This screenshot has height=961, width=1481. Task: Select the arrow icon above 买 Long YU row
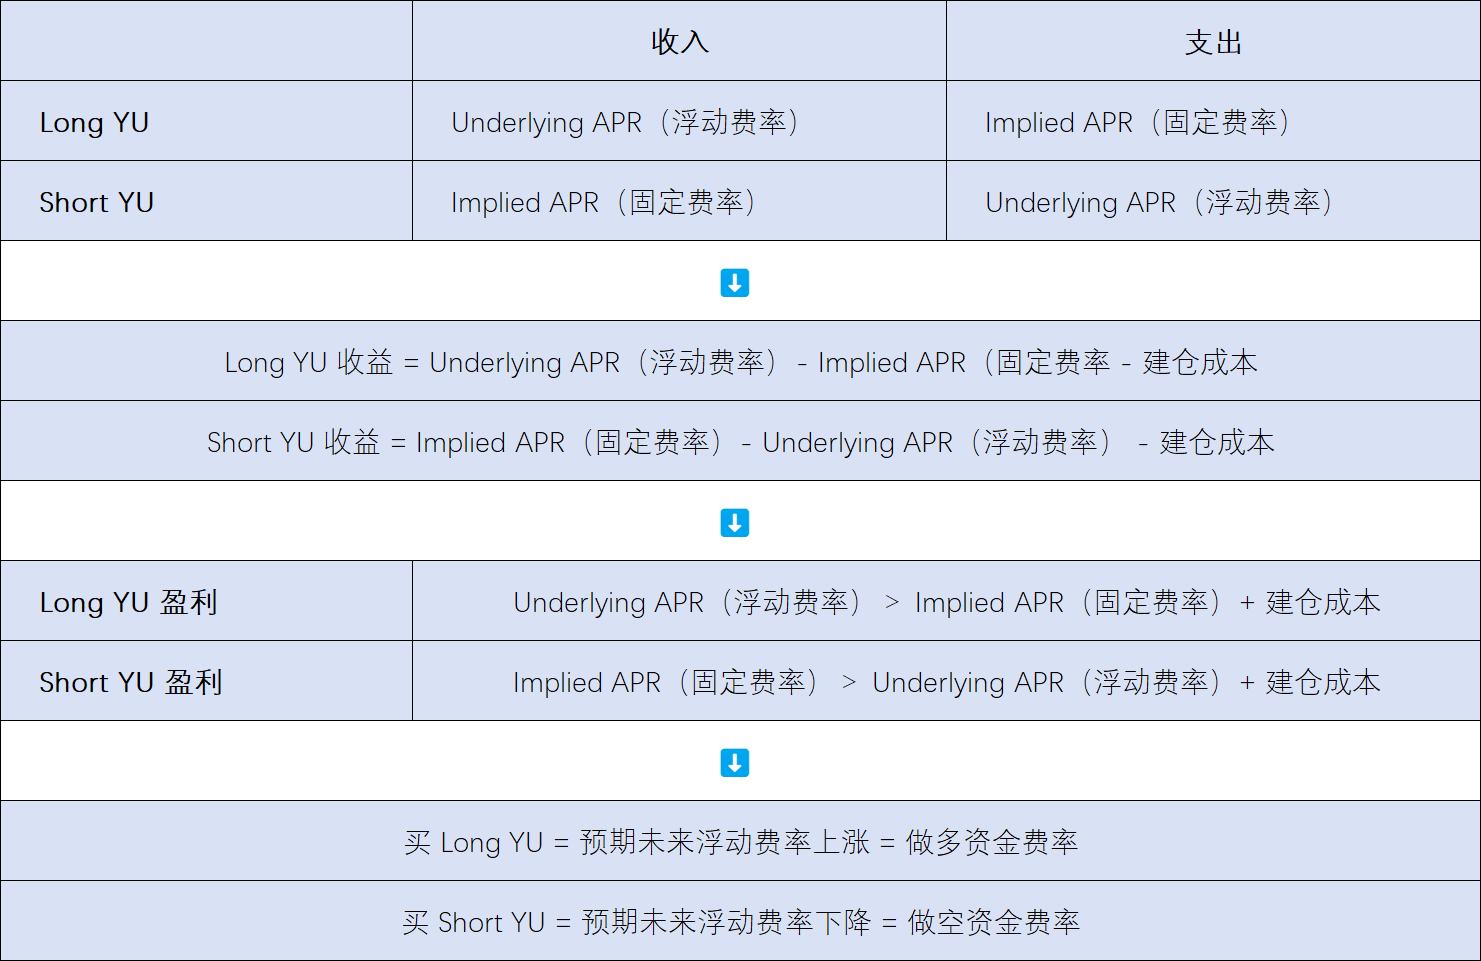click(735, 761)
